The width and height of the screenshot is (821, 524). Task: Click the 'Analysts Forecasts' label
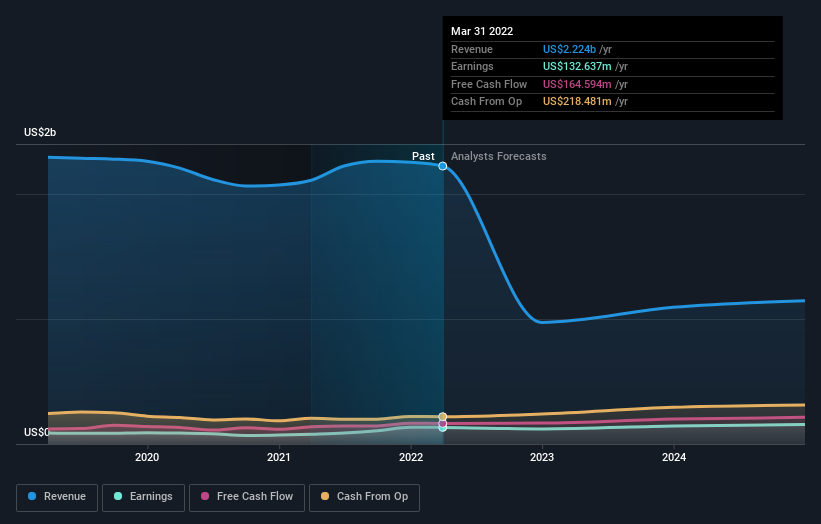498,157
